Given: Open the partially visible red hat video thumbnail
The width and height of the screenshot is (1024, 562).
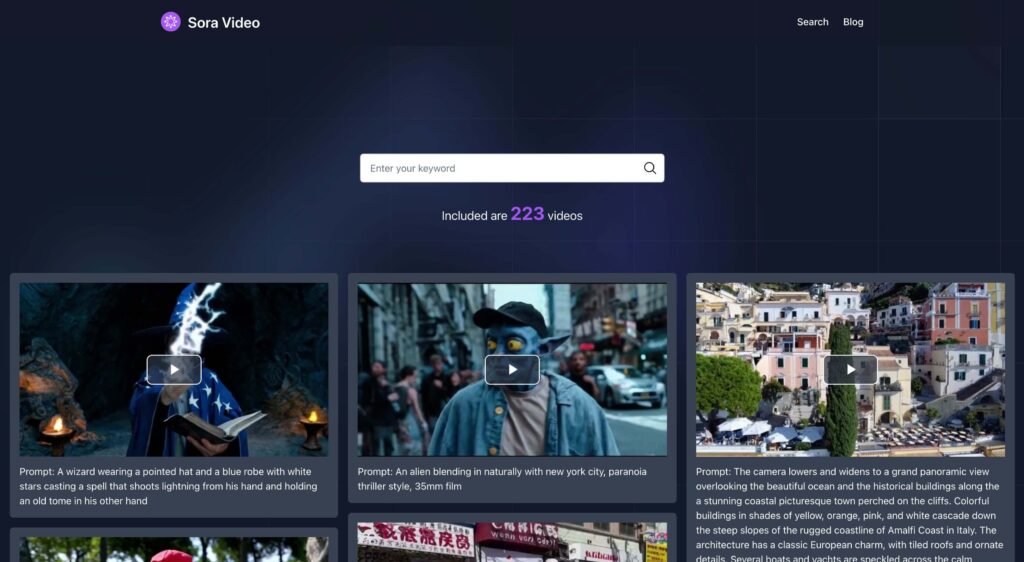Looking at the screenshot, I should (173, 550).
